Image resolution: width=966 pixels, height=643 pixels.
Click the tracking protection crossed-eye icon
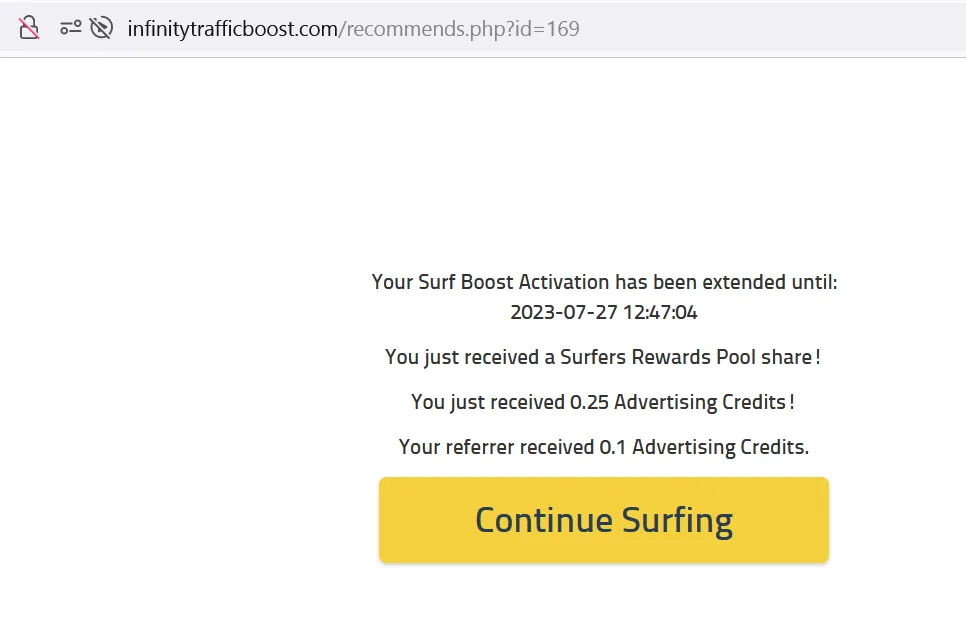tap(101, 28)
